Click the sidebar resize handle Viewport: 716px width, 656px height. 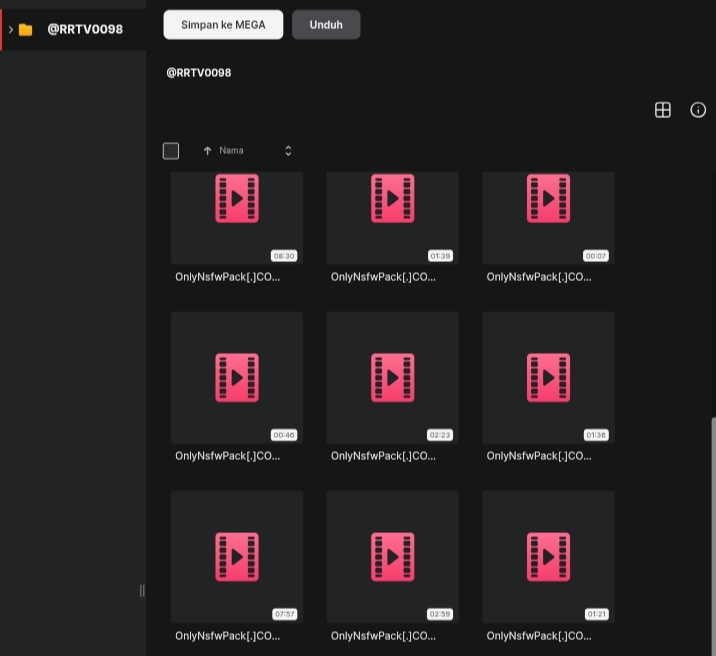click(x=142, y=591)
